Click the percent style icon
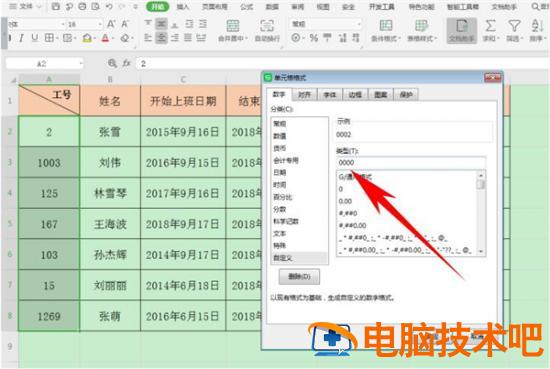The image size is (550, 369). pyautogui.click(x=314, y=38)
